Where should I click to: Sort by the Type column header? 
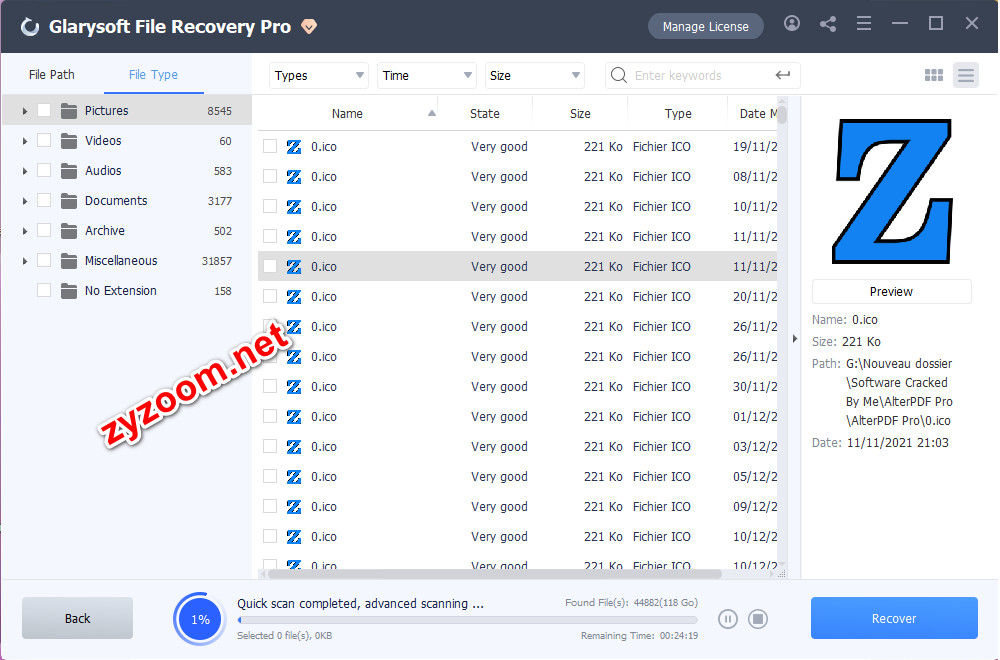(x=677, y=114)
